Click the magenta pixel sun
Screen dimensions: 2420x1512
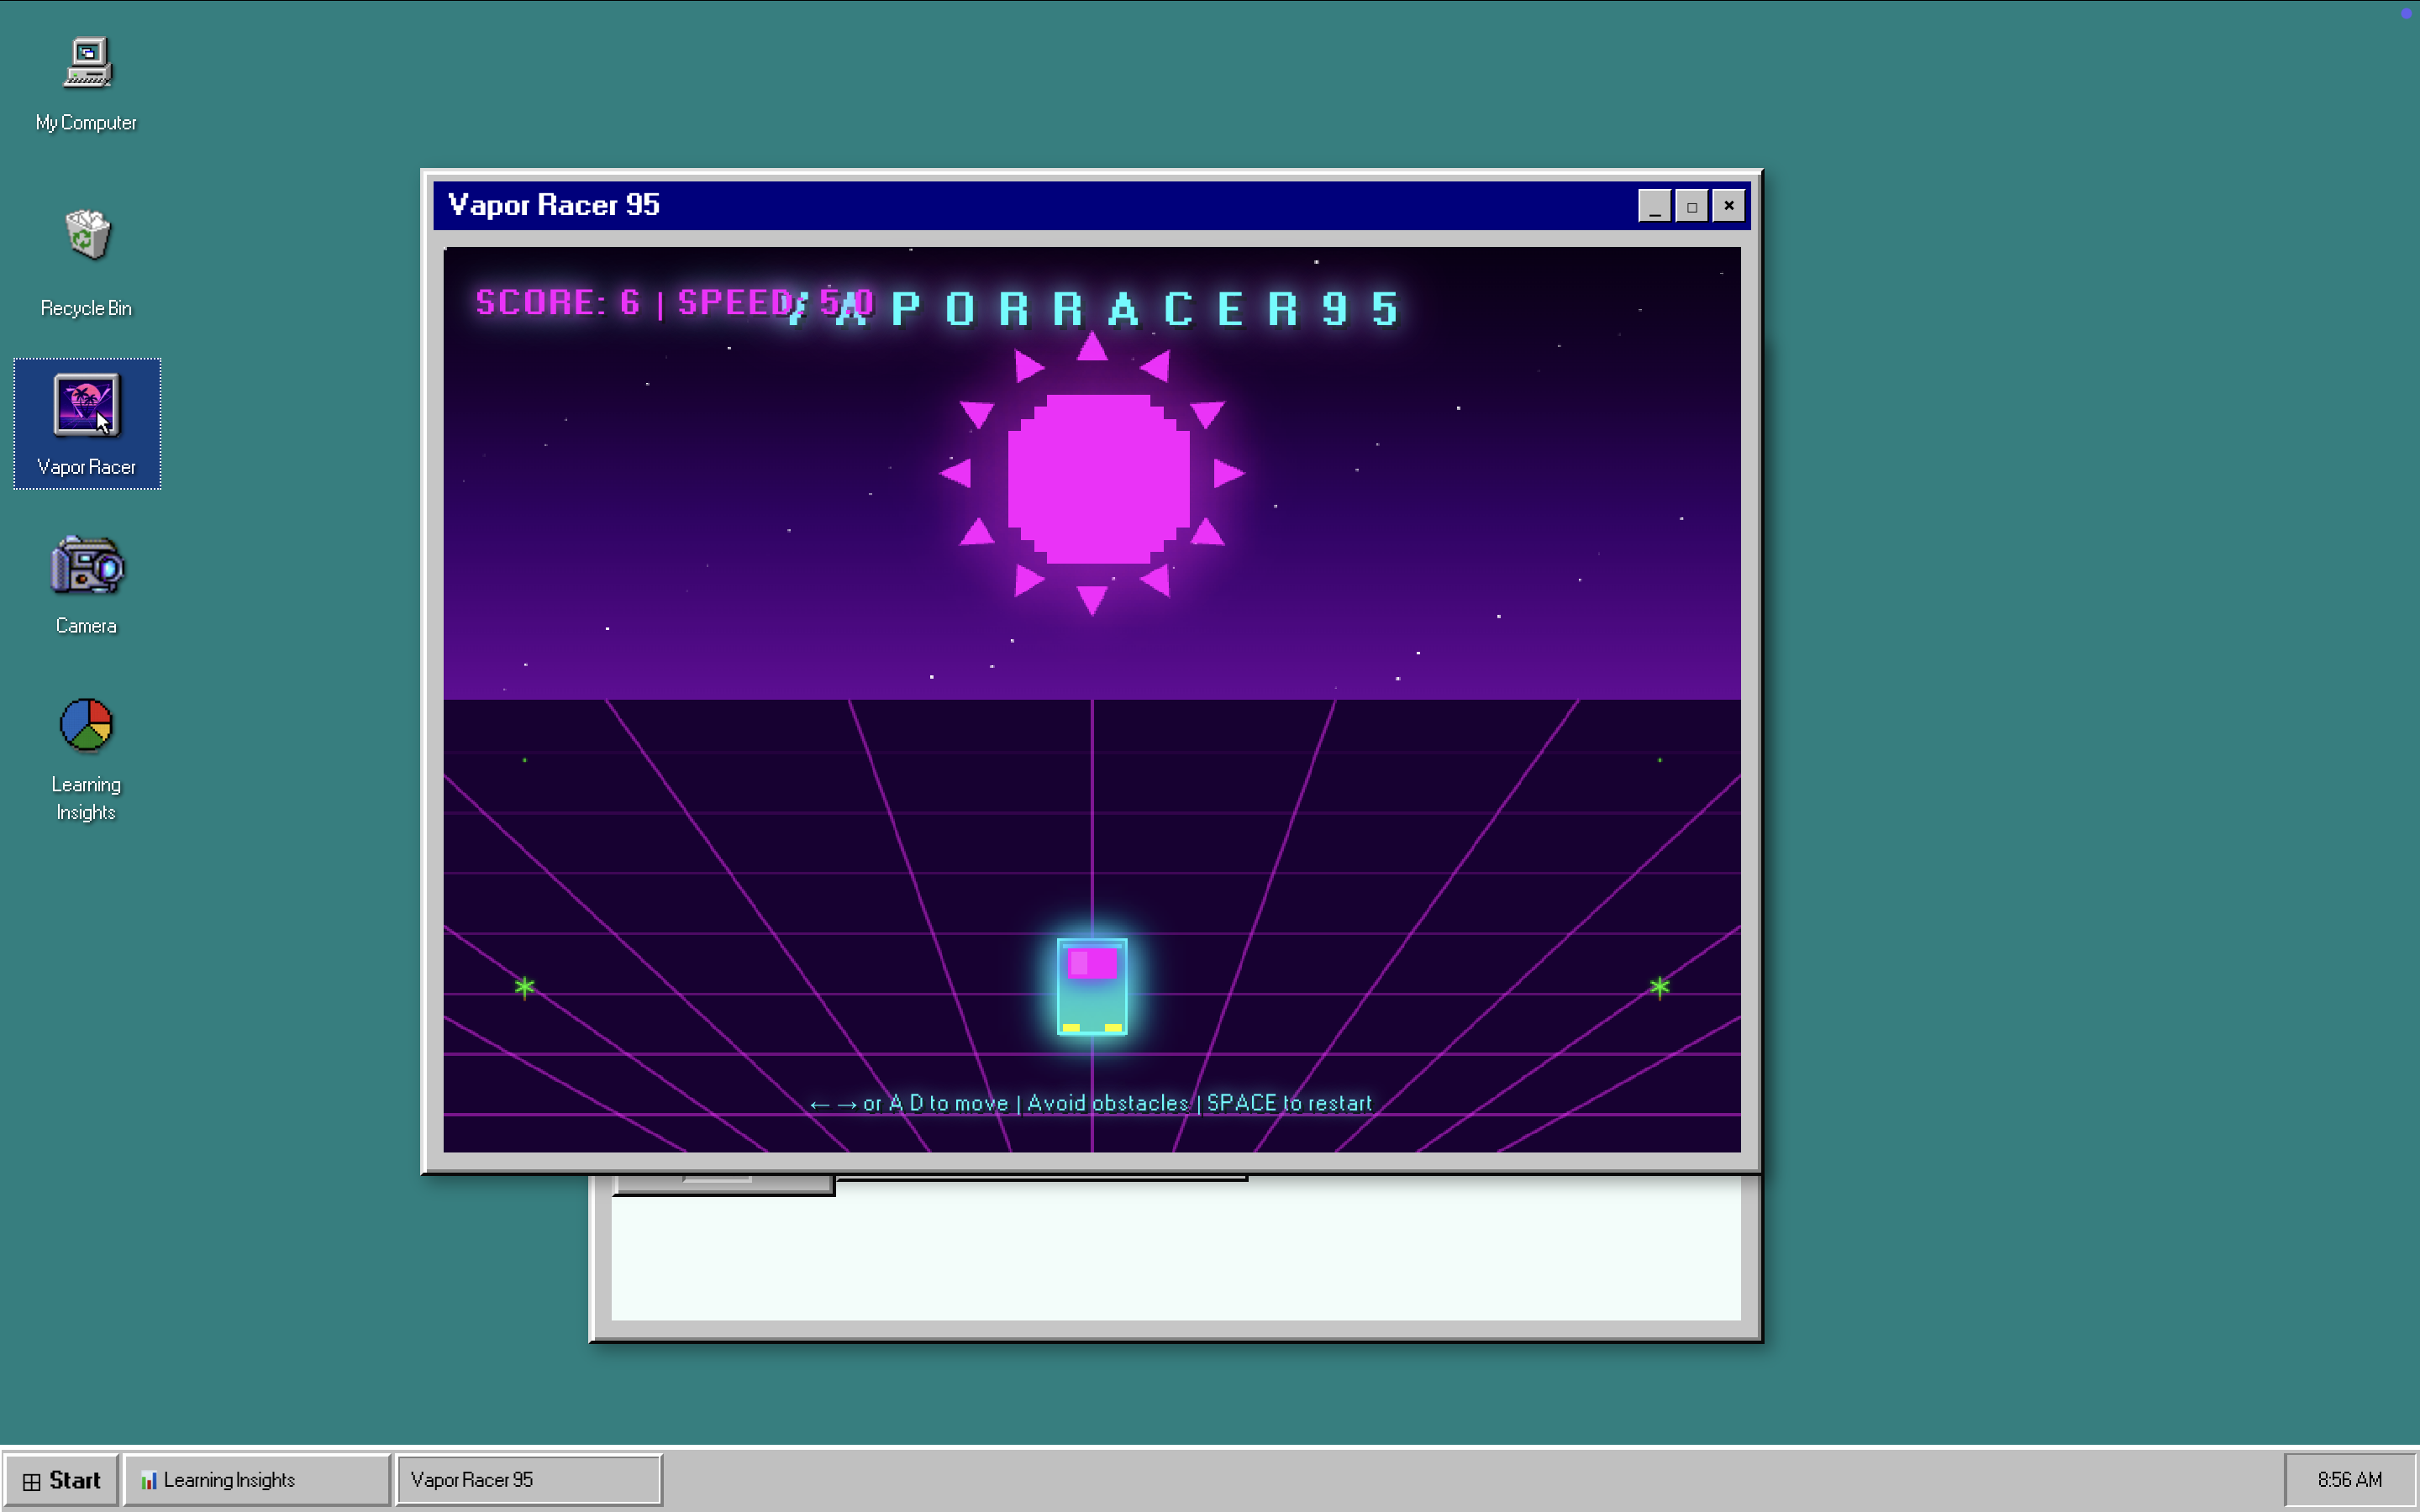pos(1097,478)
